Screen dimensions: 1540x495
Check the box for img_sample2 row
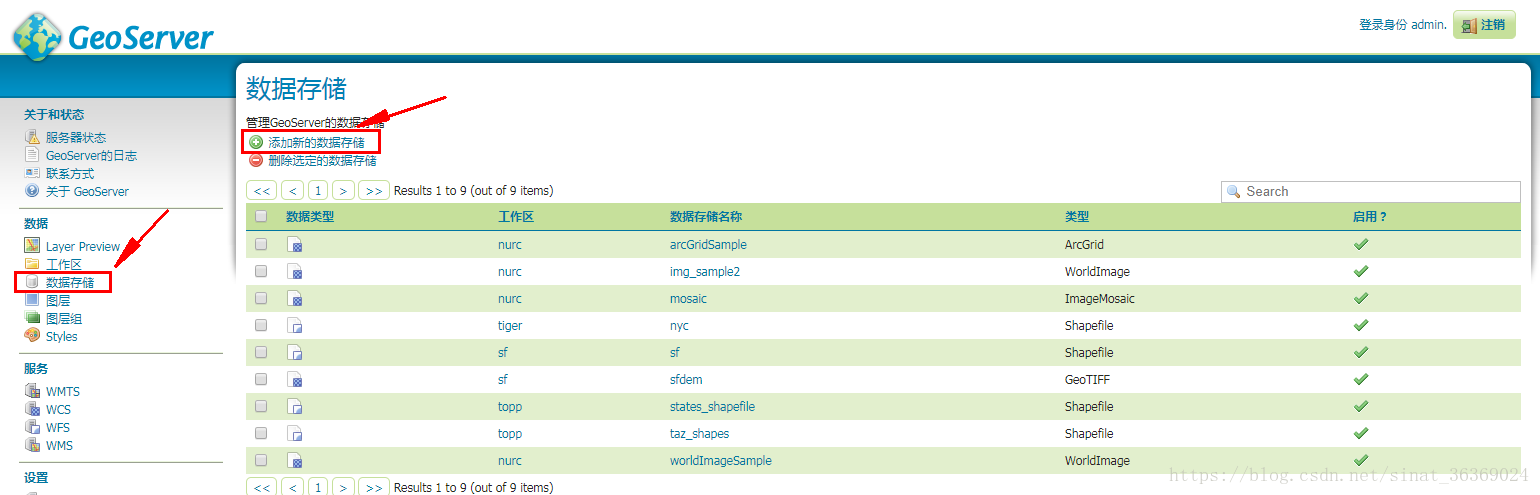pyautogui.click(x=261, y=271)
